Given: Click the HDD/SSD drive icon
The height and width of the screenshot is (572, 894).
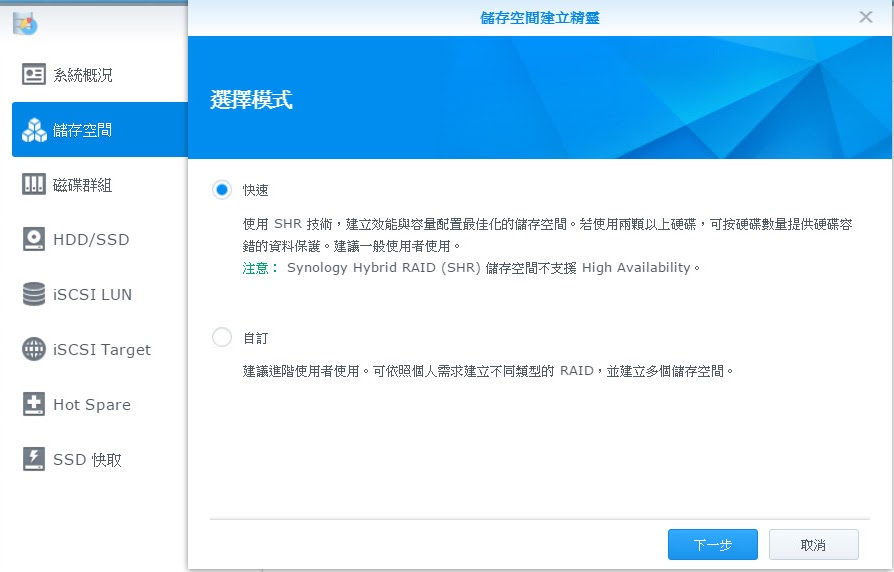Looking at the screenshot, I should coord(34,239).
